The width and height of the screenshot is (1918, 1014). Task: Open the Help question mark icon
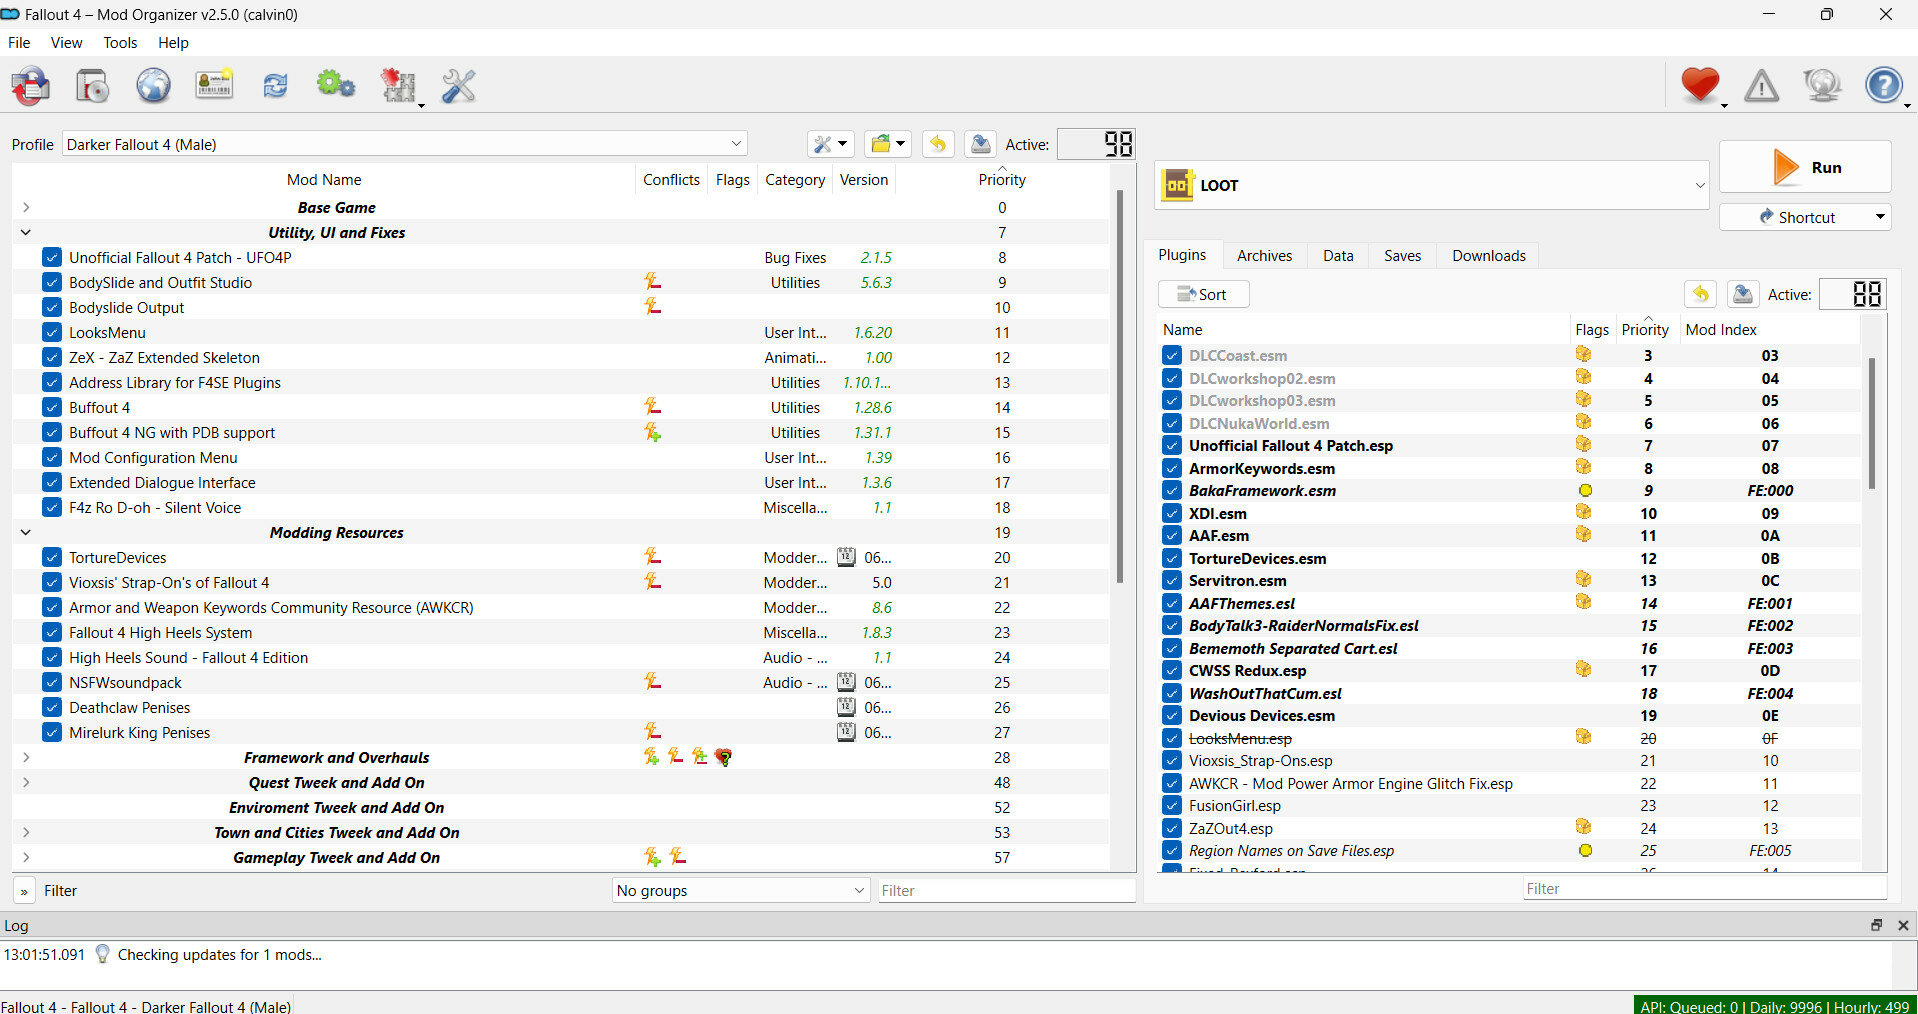[1883, 85]
